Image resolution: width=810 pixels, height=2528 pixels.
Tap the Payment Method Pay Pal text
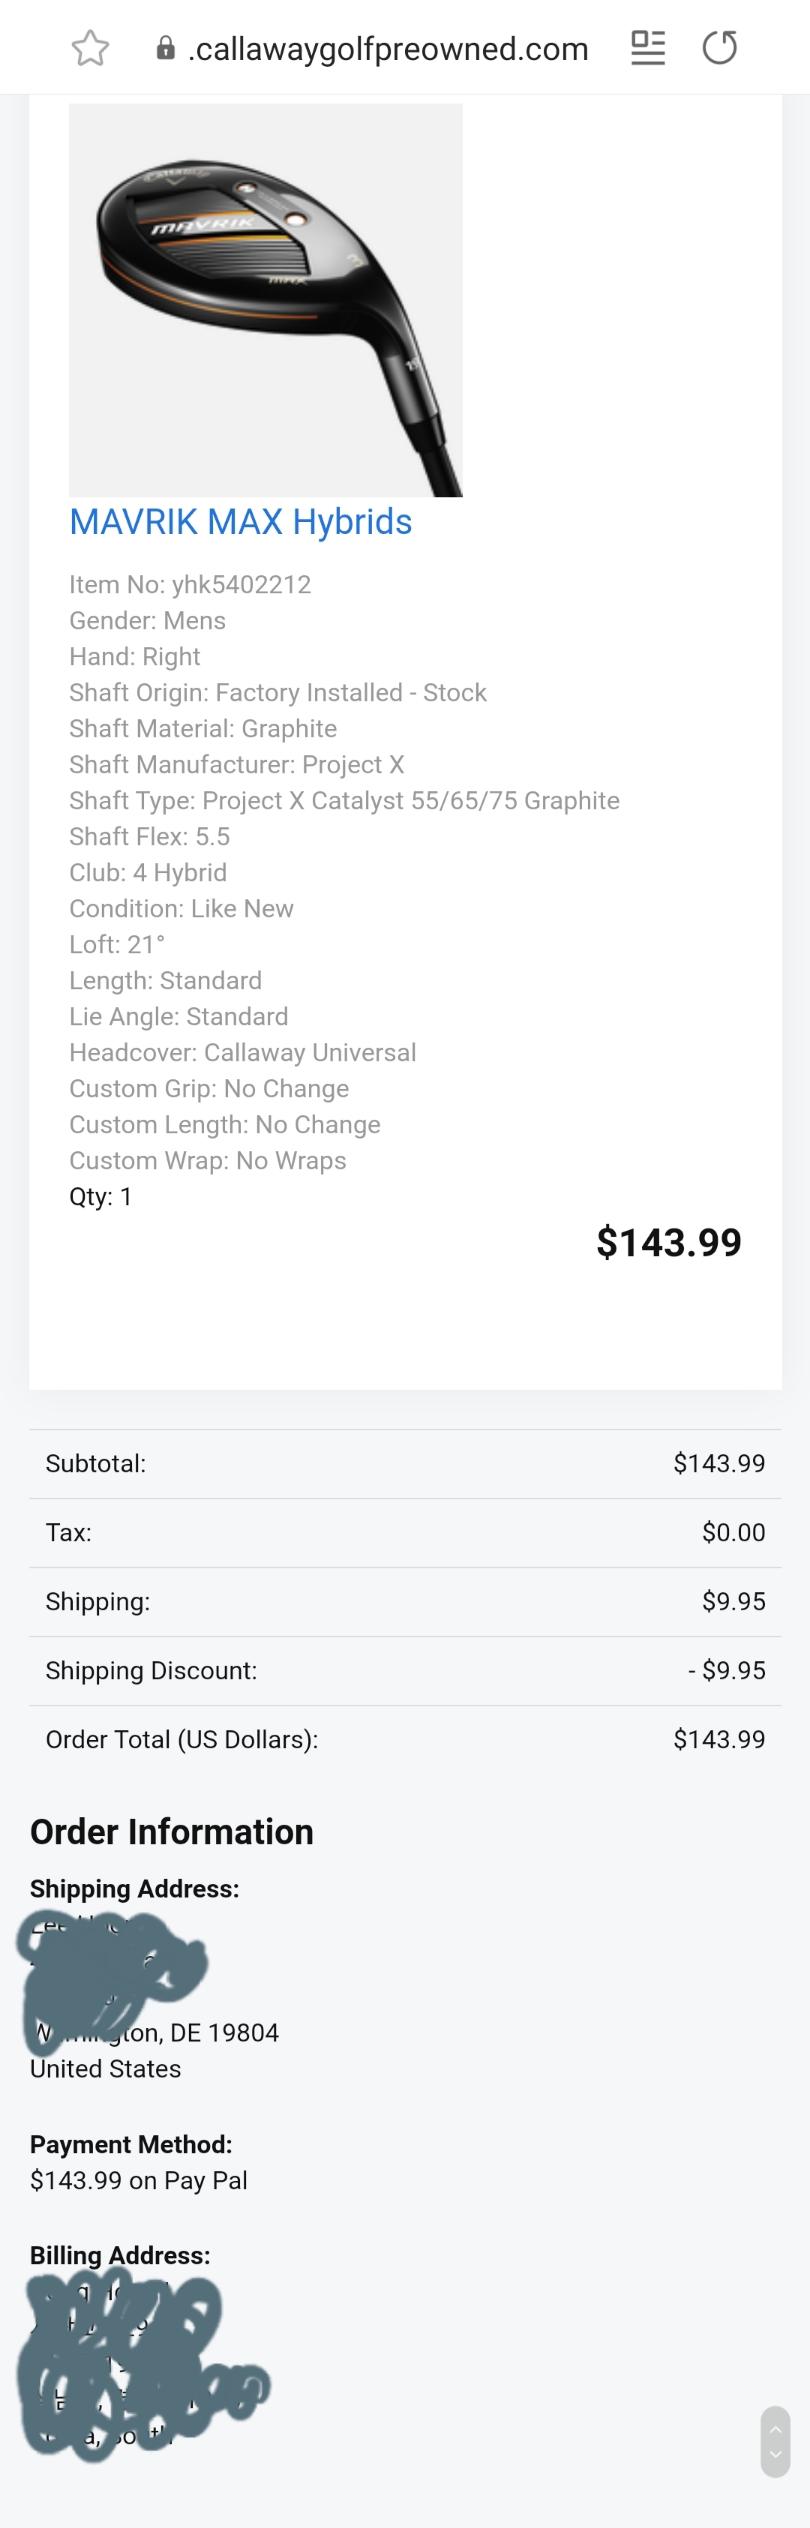tap(139, 2180)
